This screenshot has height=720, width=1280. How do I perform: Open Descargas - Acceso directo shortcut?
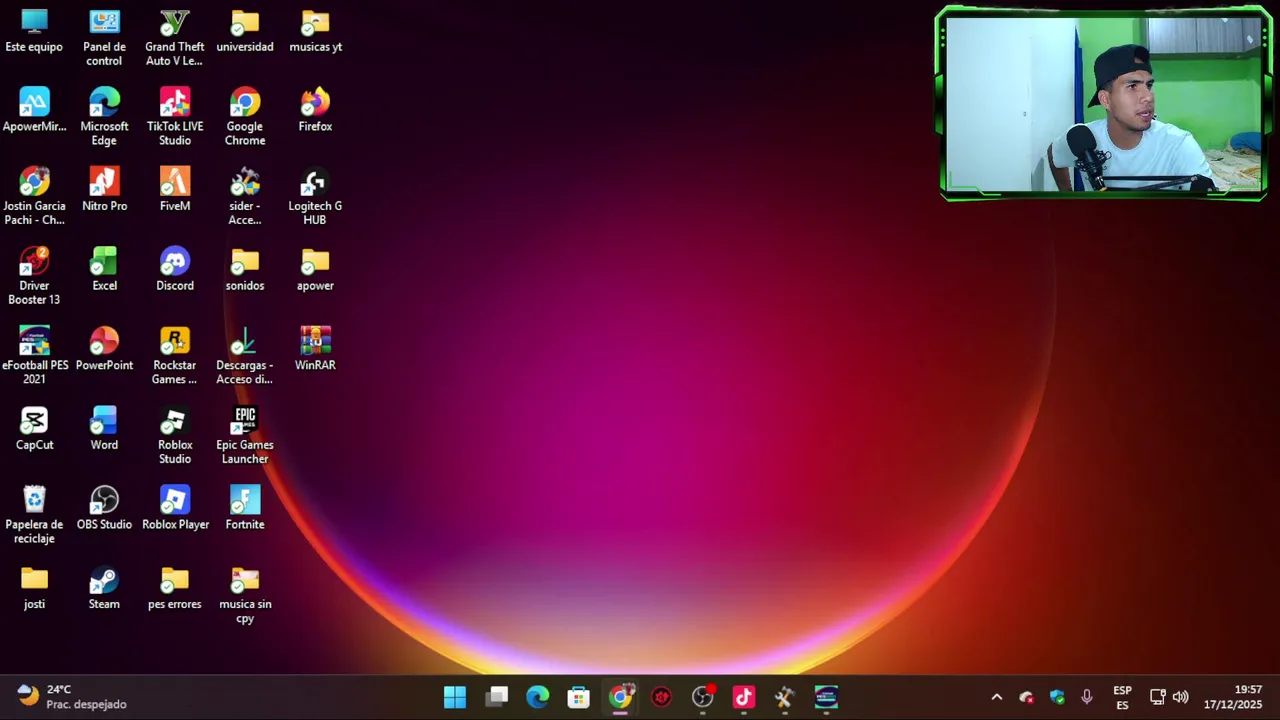tap(245, 356)
